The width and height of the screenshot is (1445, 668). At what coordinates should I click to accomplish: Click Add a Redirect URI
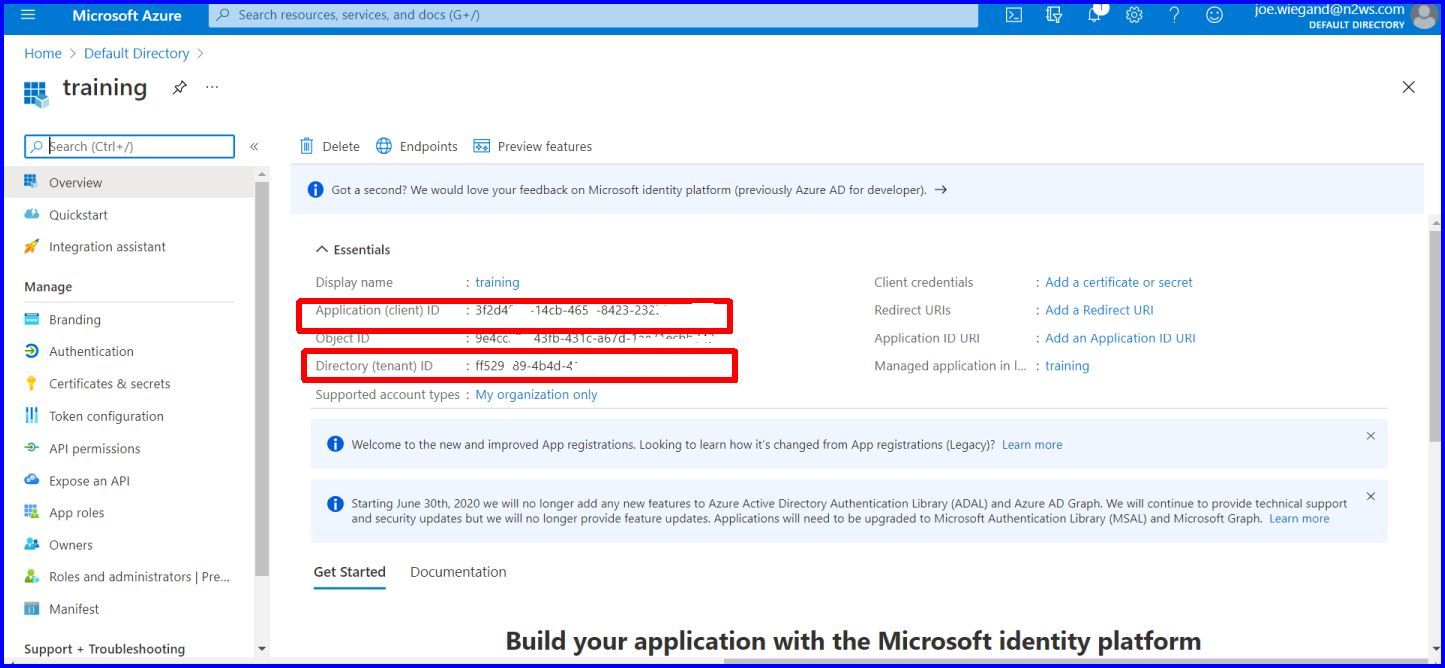[x=1099, y=310]
